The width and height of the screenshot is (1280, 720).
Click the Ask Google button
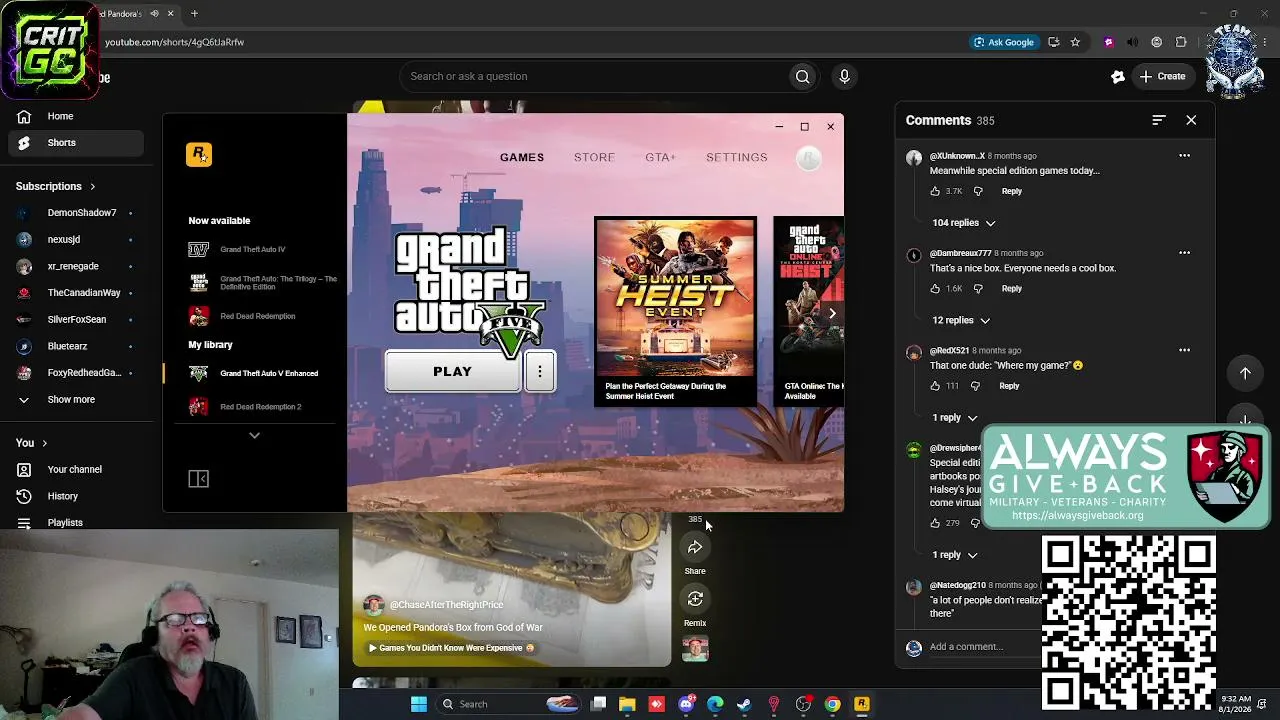pos(1004,42)
